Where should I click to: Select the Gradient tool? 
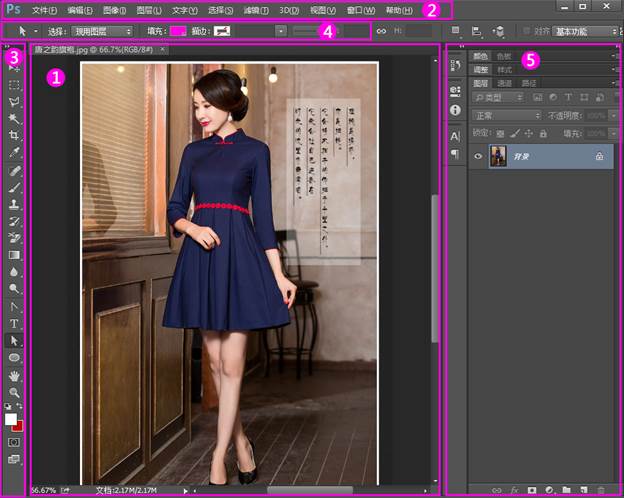pyautogui.click(x=14, y=255)
